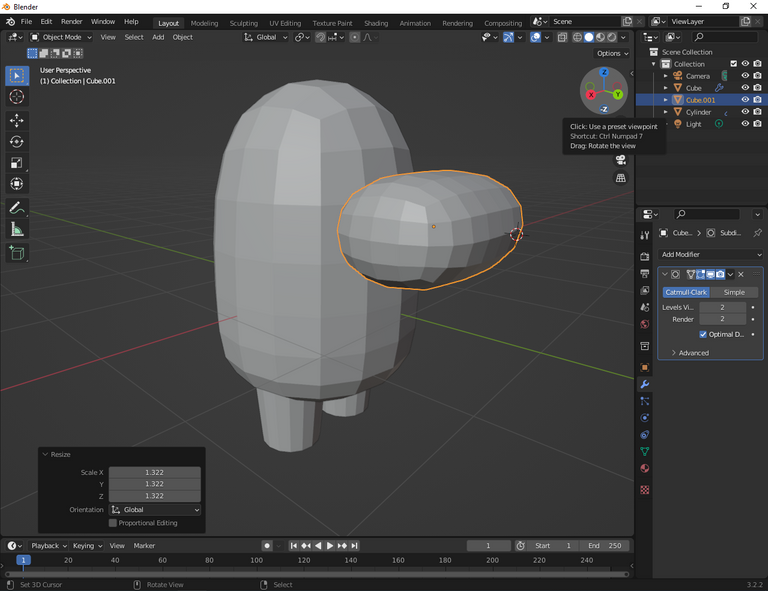Switch to Modeling workspace tab
The image size is (768, 591).
click(x=204, y=24)
